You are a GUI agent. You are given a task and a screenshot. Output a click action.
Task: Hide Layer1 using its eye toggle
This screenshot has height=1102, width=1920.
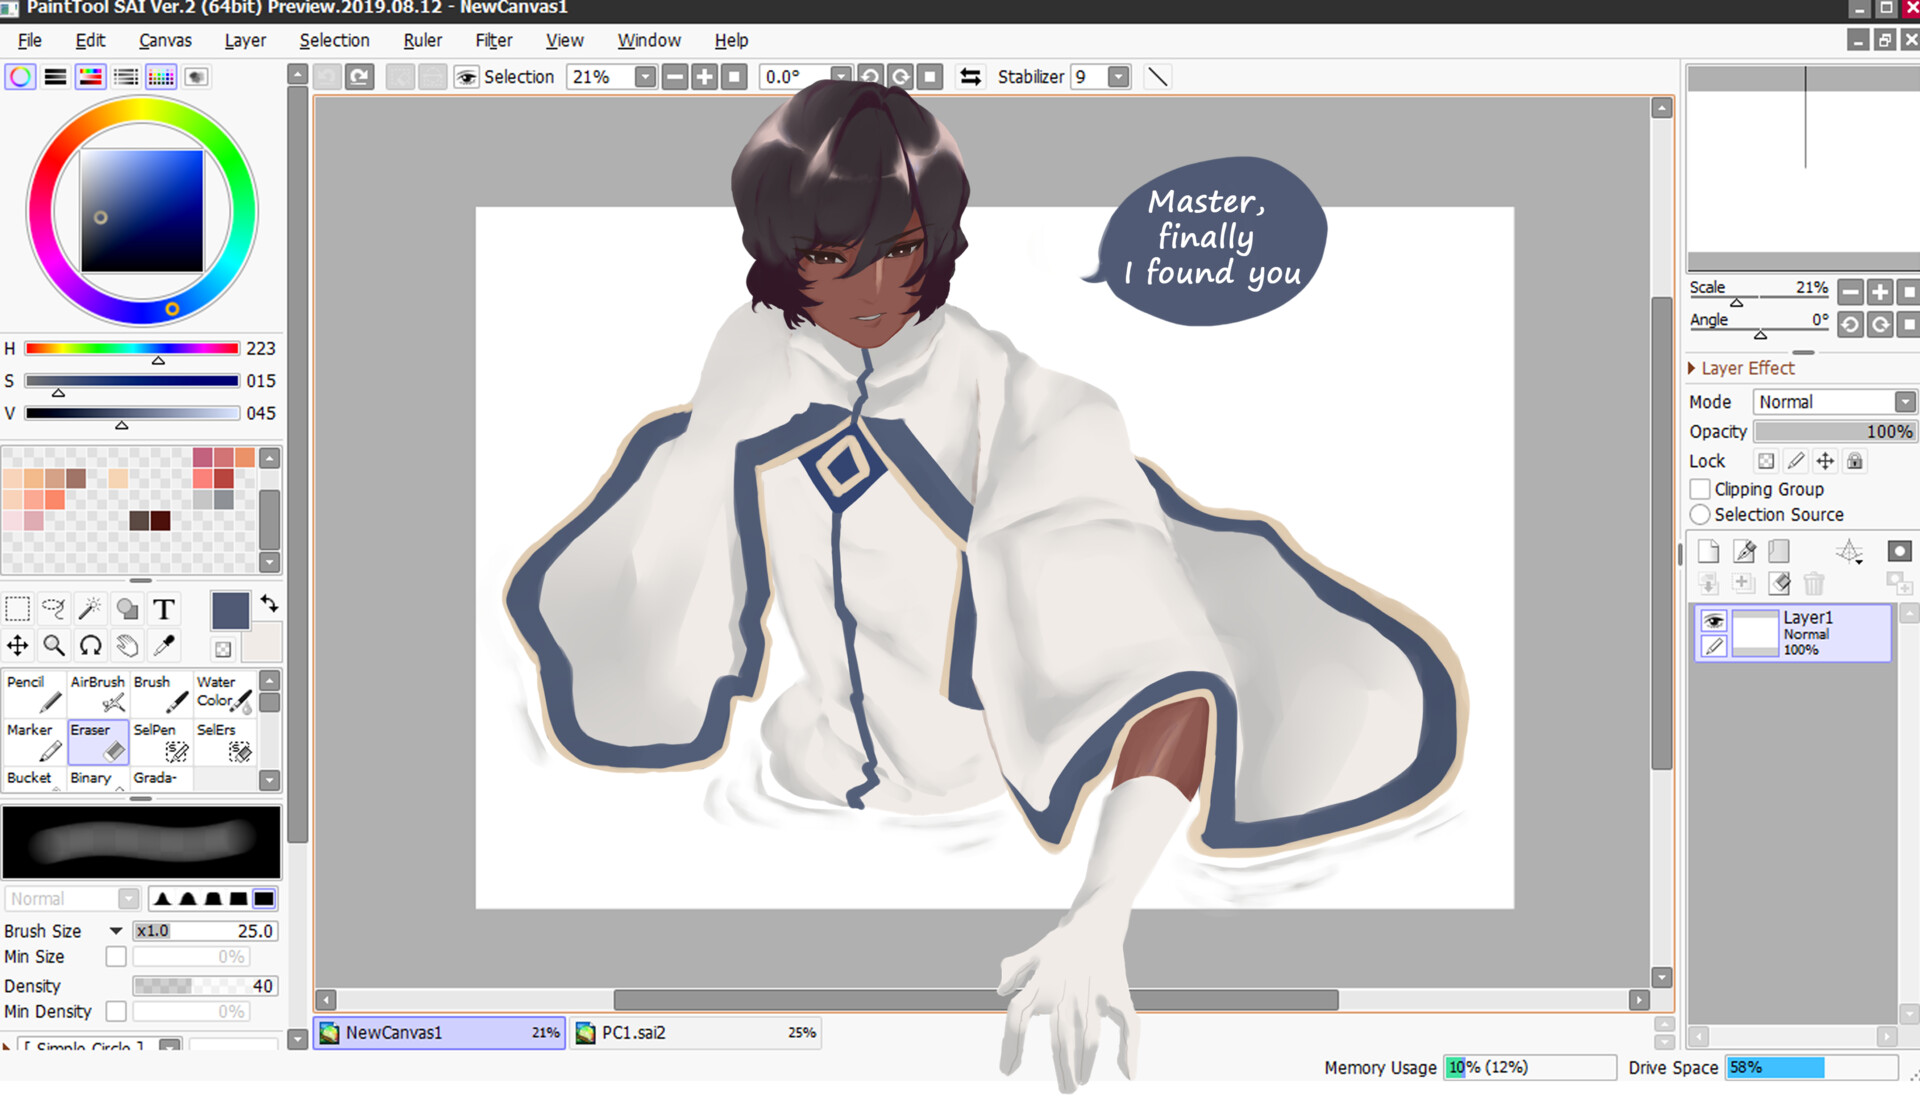tap(1714, 619)
